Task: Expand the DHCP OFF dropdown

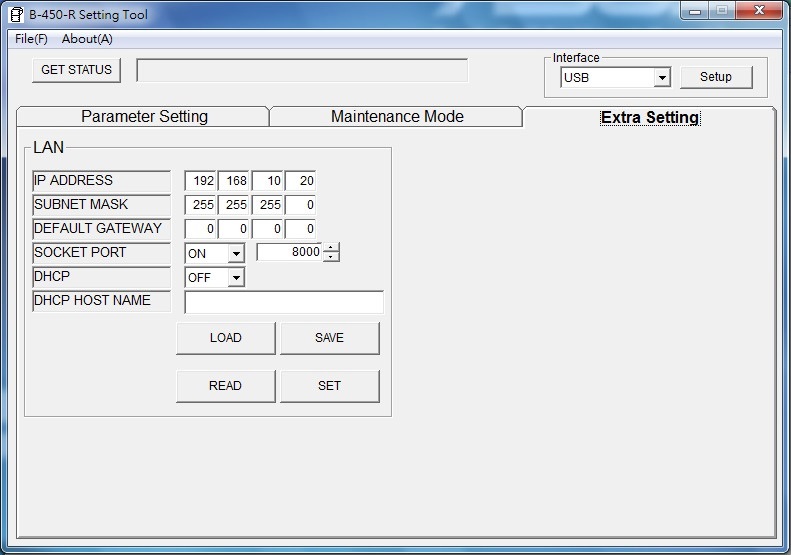Action: tap(236, 278)
